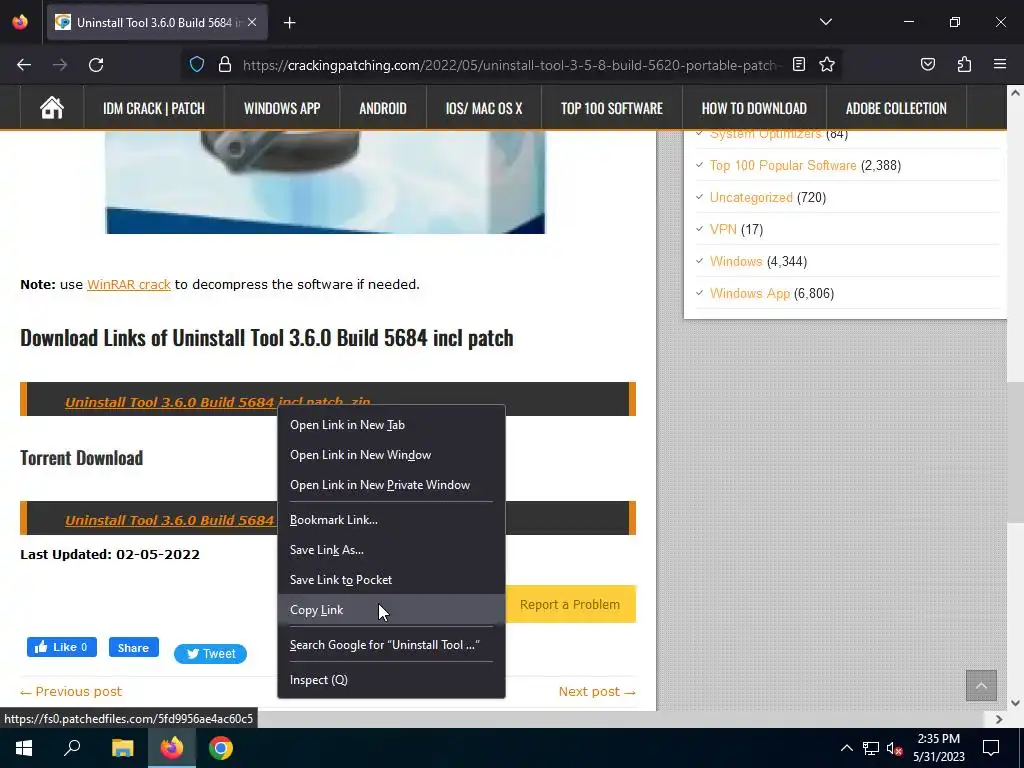Click Facebook Like button
This screenshot has height=768, width=1024.
(62, 647)
